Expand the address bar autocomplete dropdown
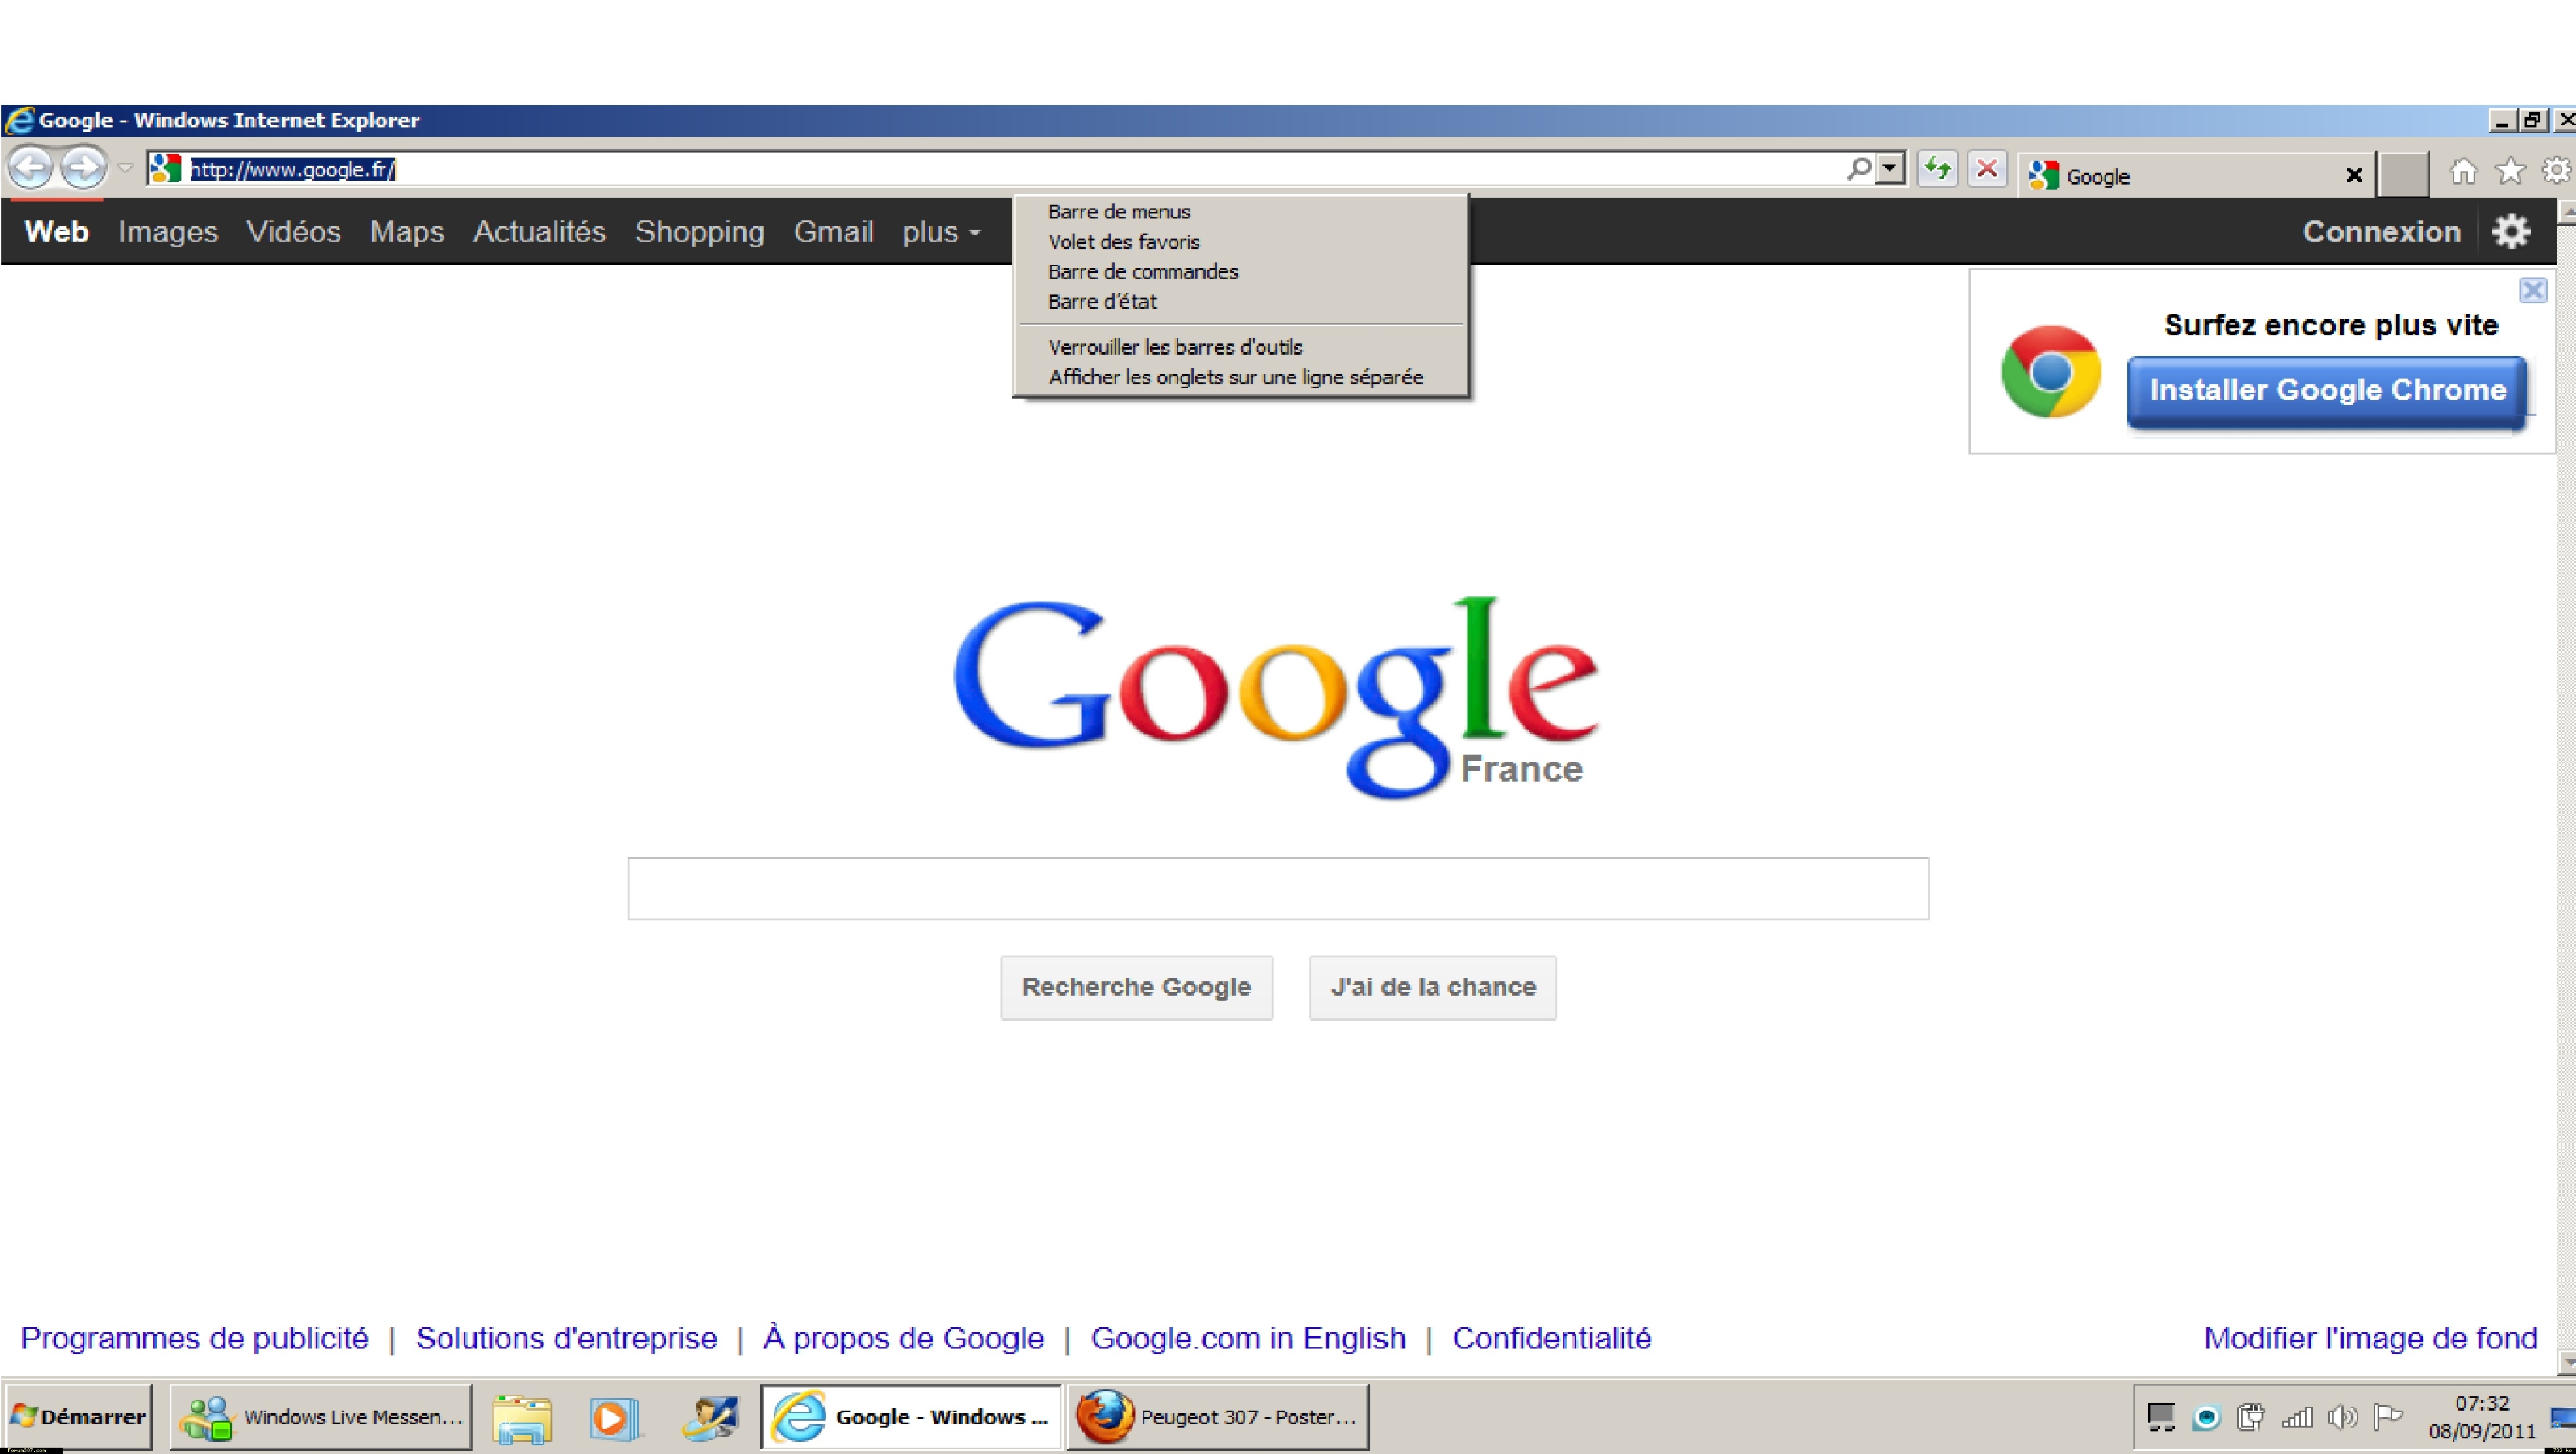Screen dimensions: 2576x1454 tap(1889, 168)
